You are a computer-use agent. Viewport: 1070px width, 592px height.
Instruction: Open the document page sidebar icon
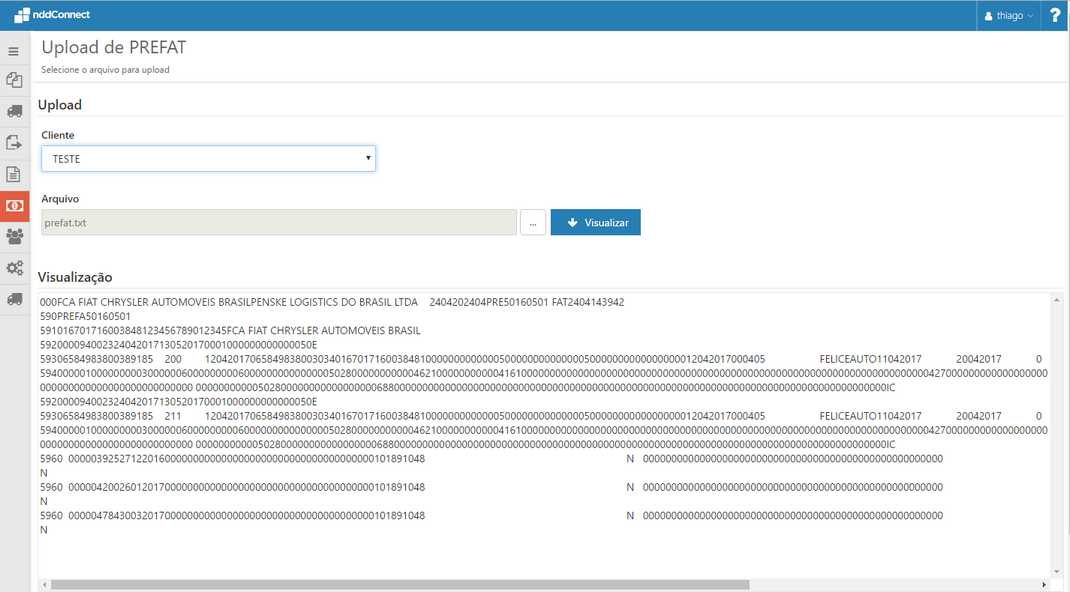click(x=14, y=174)
